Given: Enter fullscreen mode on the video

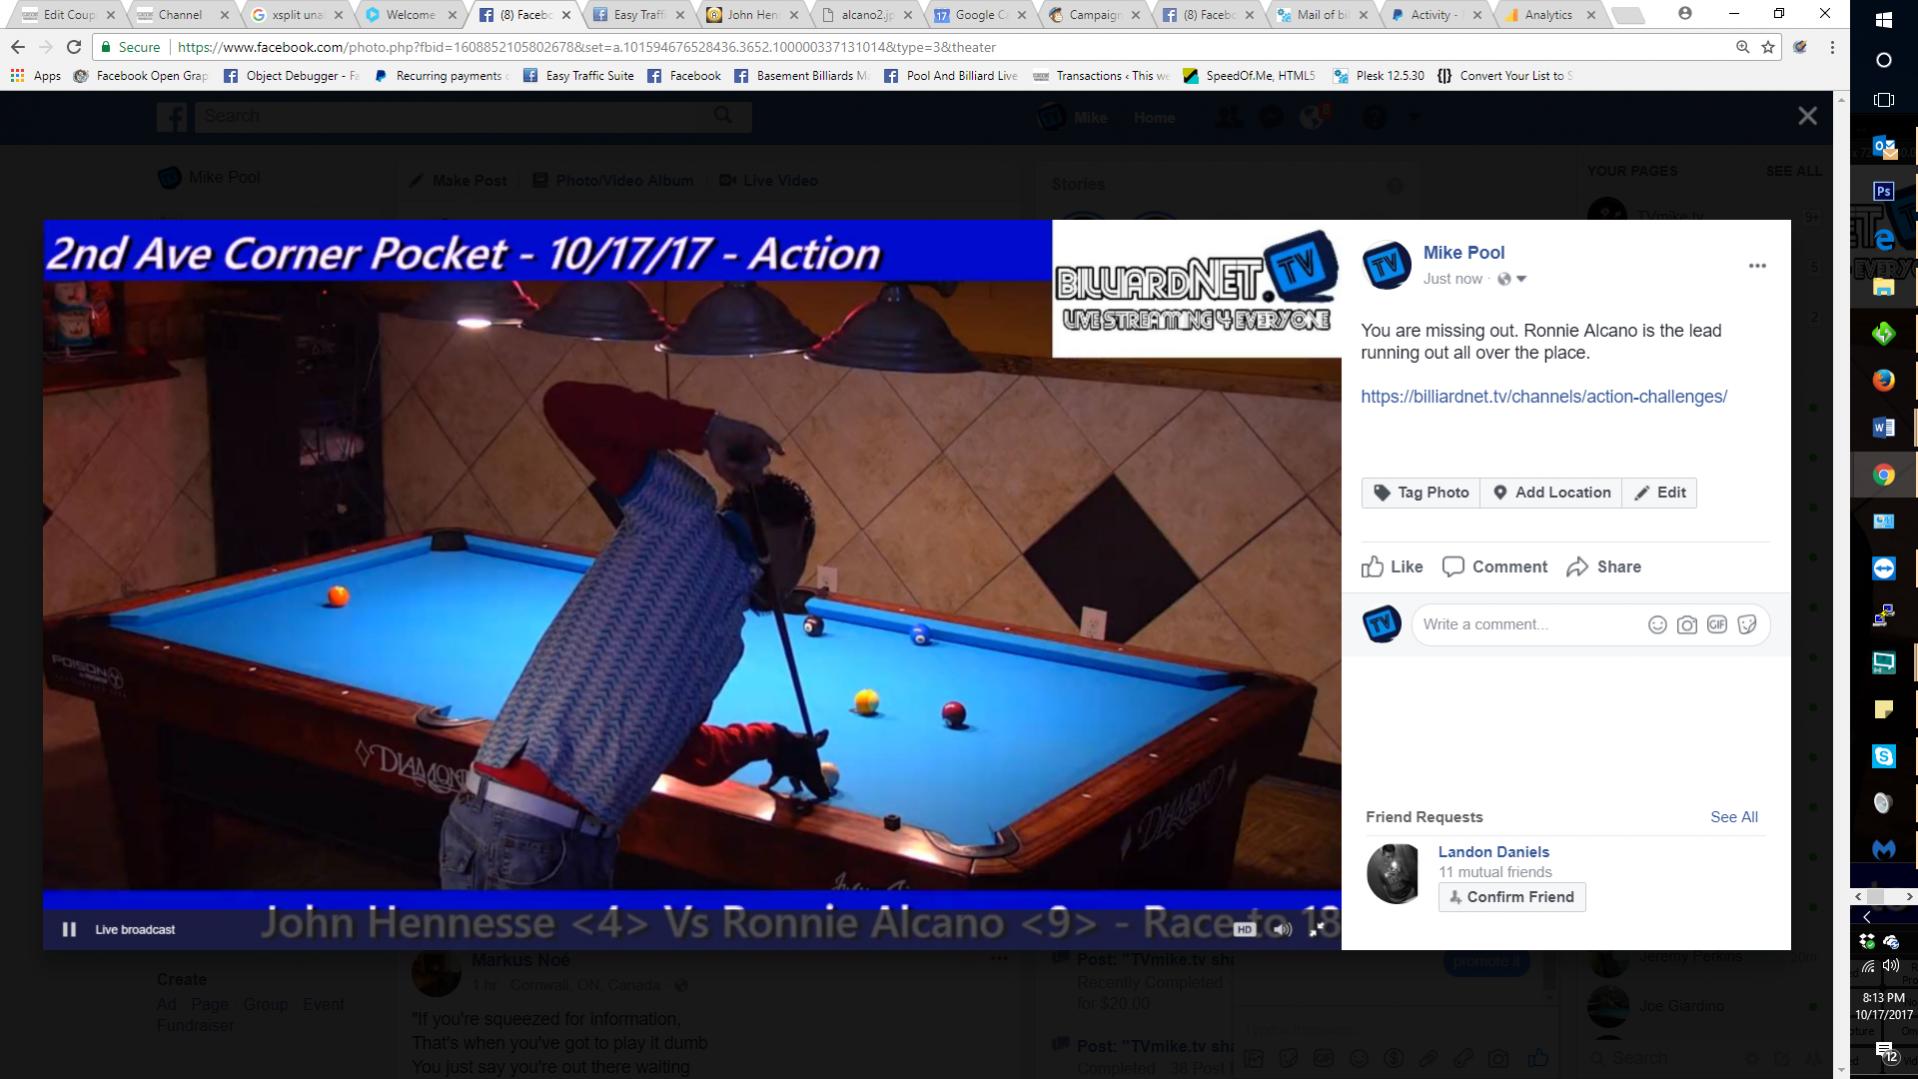Looking at the screenshot, I should [x=1317, y=929].
